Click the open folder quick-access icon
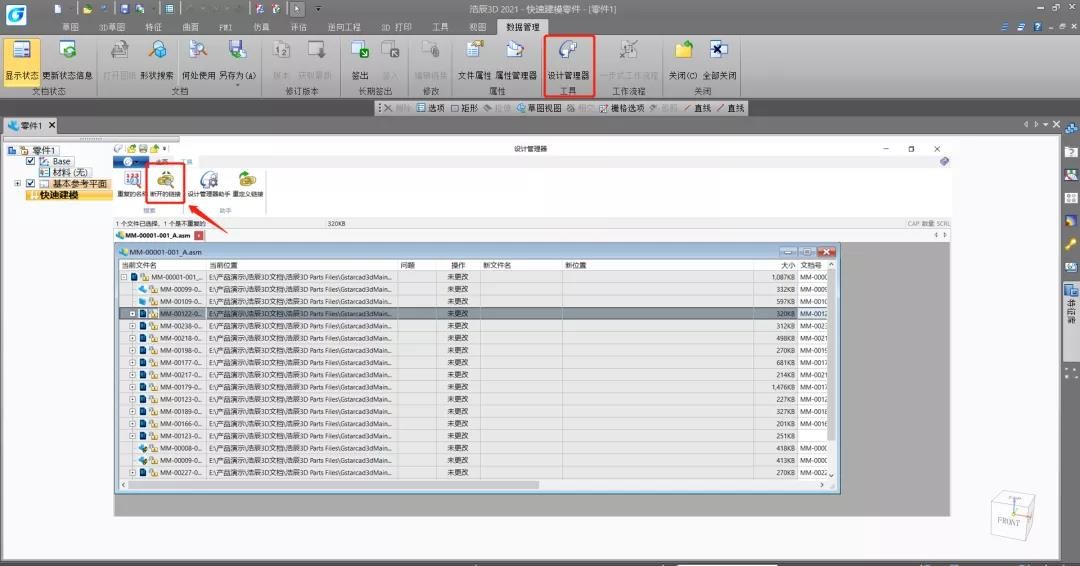The width and height of the screenshot is (1080, 566). [87, 9]
